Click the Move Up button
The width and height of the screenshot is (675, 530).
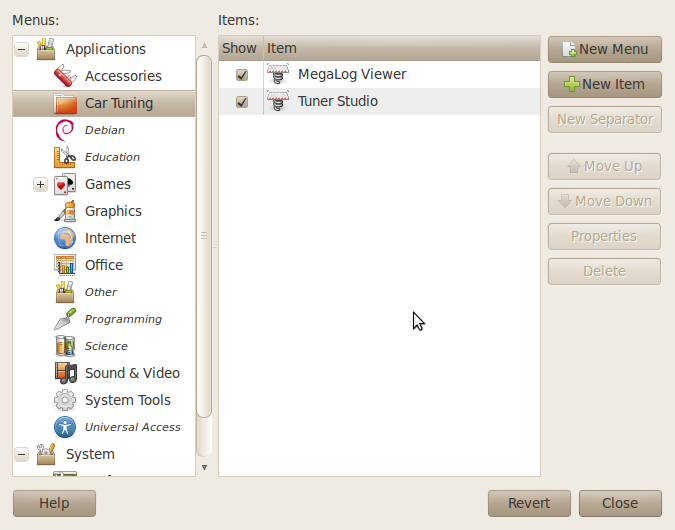[x=604, y=167]
